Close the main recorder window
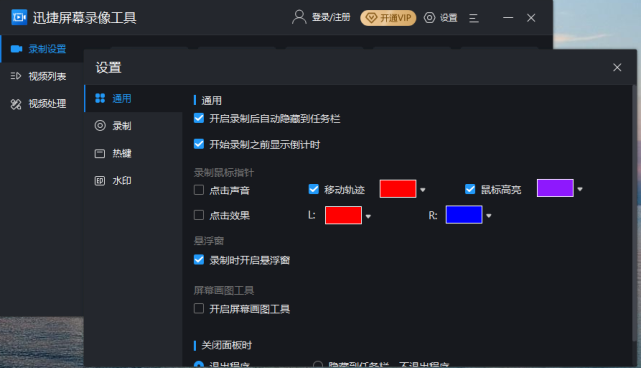Viewport: 641px width, 368px height. pos(531,18)
